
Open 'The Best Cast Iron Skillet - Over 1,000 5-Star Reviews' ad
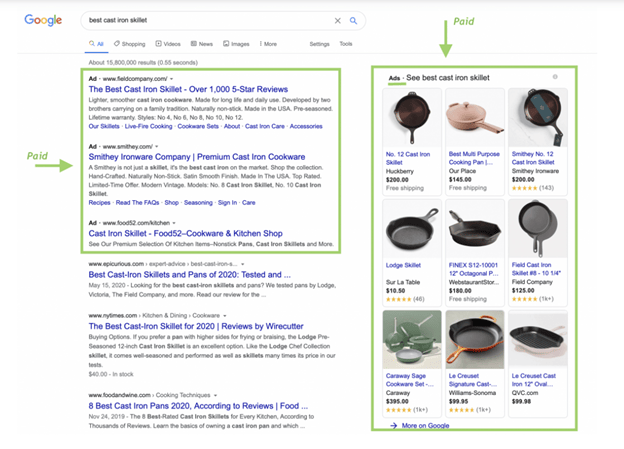[x=188, y=89]
